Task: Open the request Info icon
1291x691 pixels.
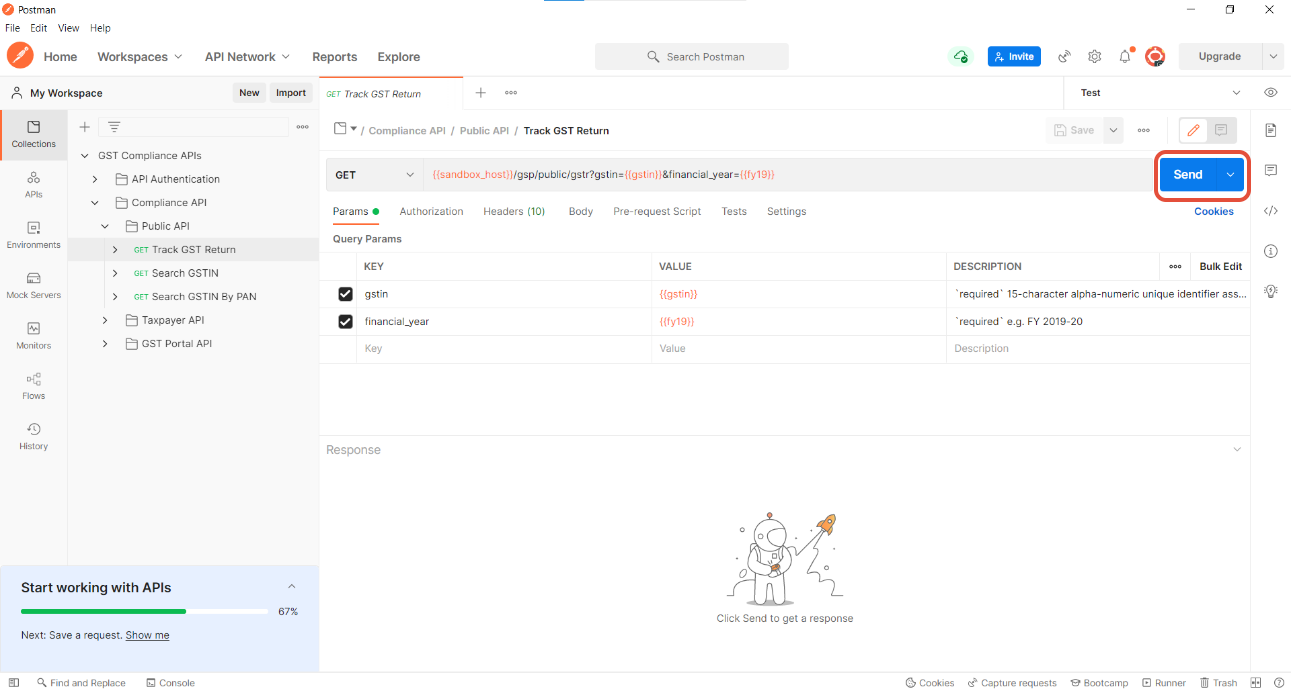Action: [1271, 251]
